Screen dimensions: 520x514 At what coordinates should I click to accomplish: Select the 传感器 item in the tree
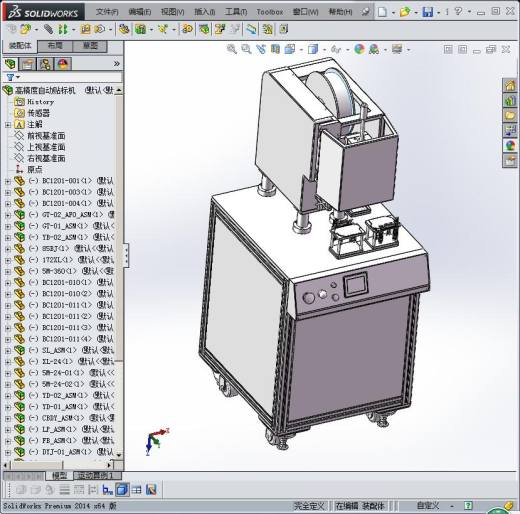[x=38, y=113]
